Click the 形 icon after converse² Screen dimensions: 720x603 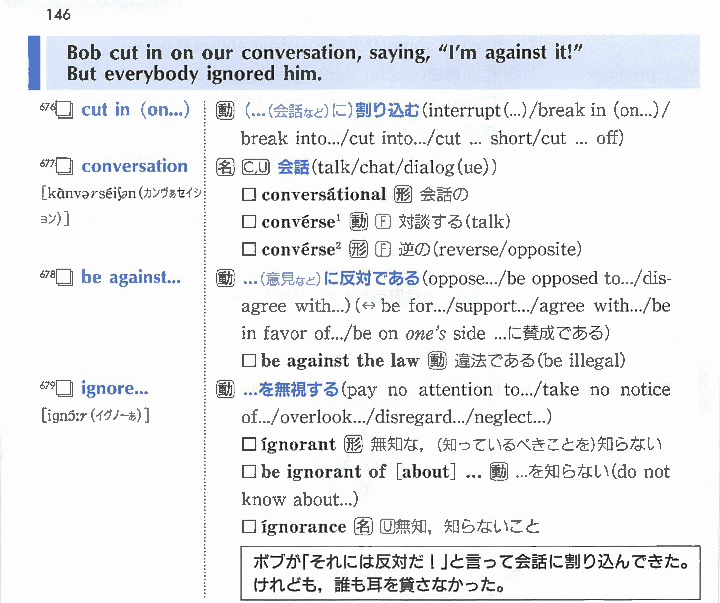tap(359, 249)
